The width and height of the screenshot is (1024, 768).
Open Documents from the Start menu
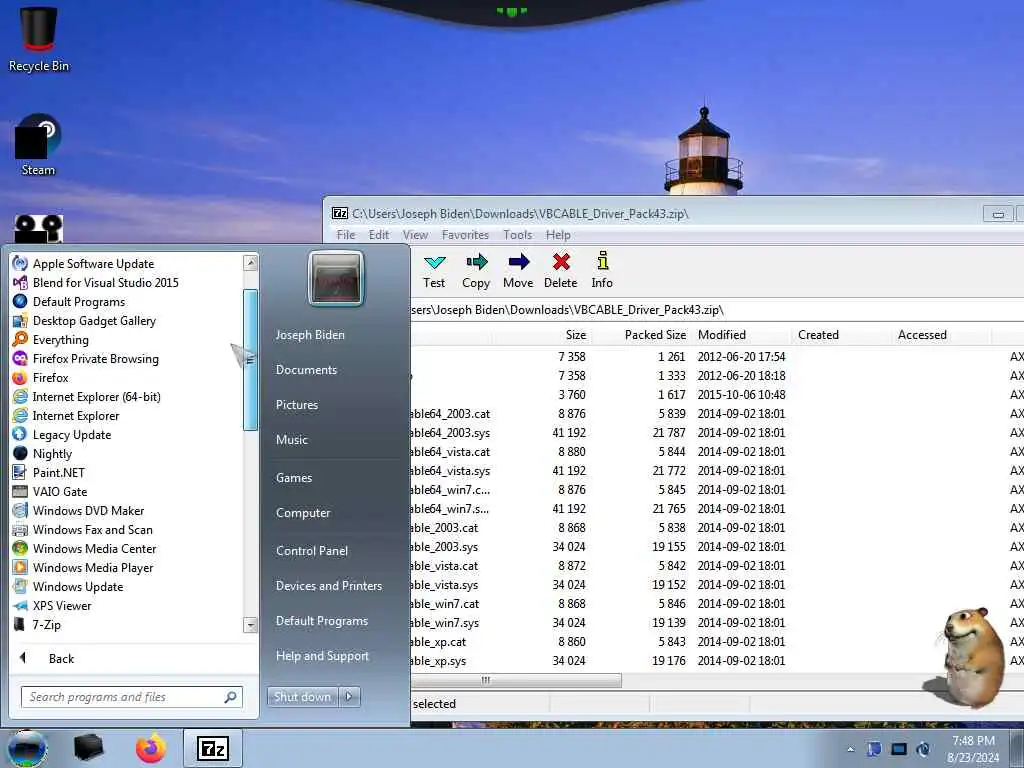click(x=306, y=370)
